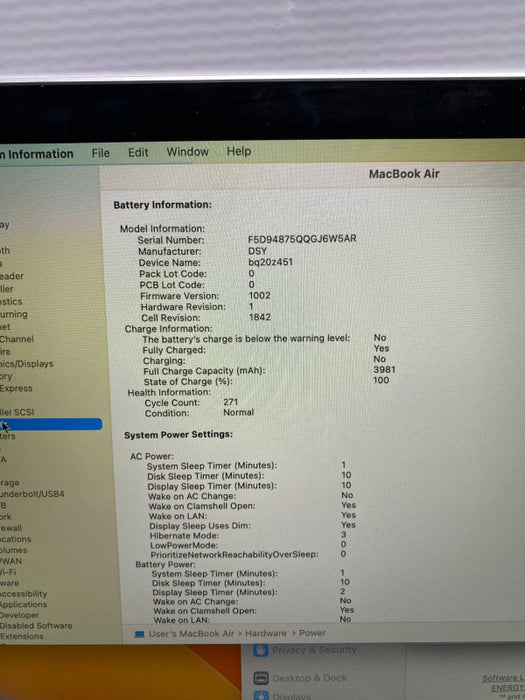
Task: Select Extensions in the sidebar
Action: coord(21,637)
